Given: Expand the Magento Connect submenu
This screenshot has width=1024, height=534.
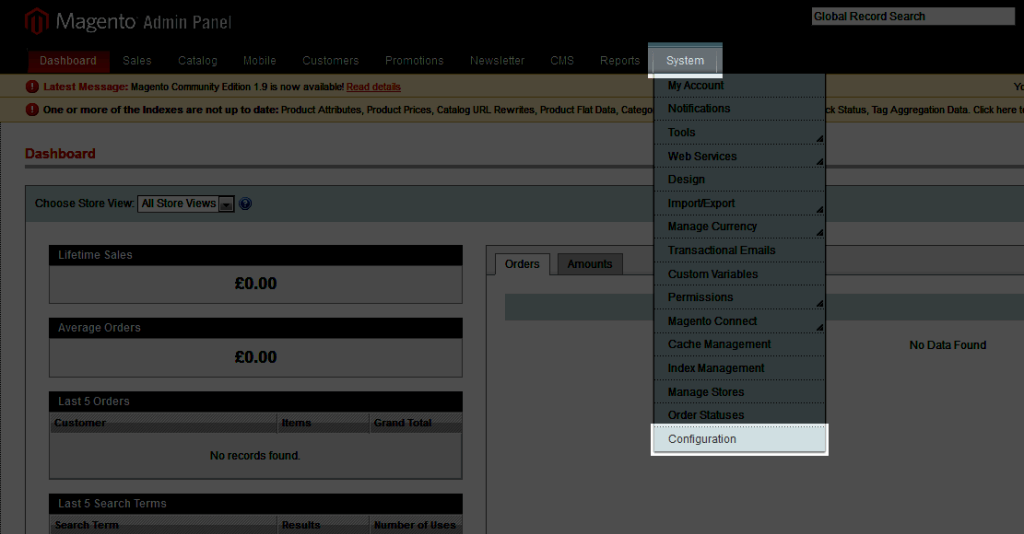Looking at the screenshot, I should (x=739, y=321).
